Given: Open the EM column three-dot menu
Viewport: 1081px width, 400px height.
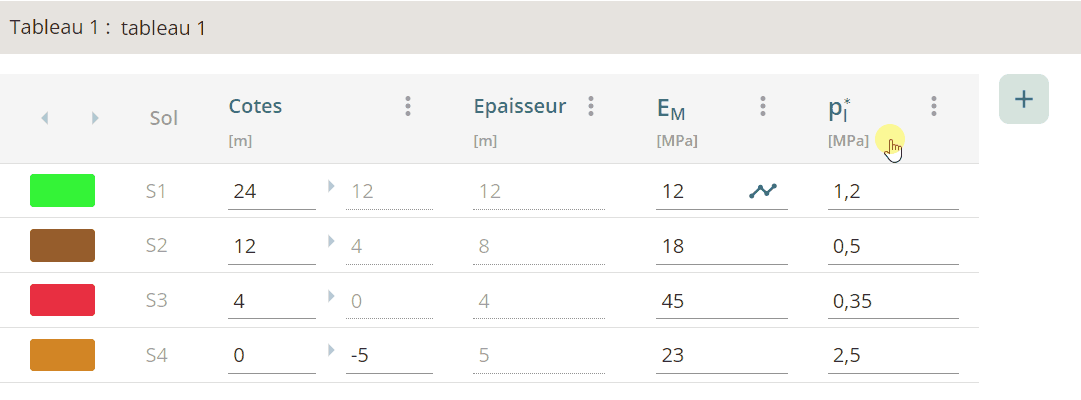Looking at the screenshot, I should [x=763, y=106].
